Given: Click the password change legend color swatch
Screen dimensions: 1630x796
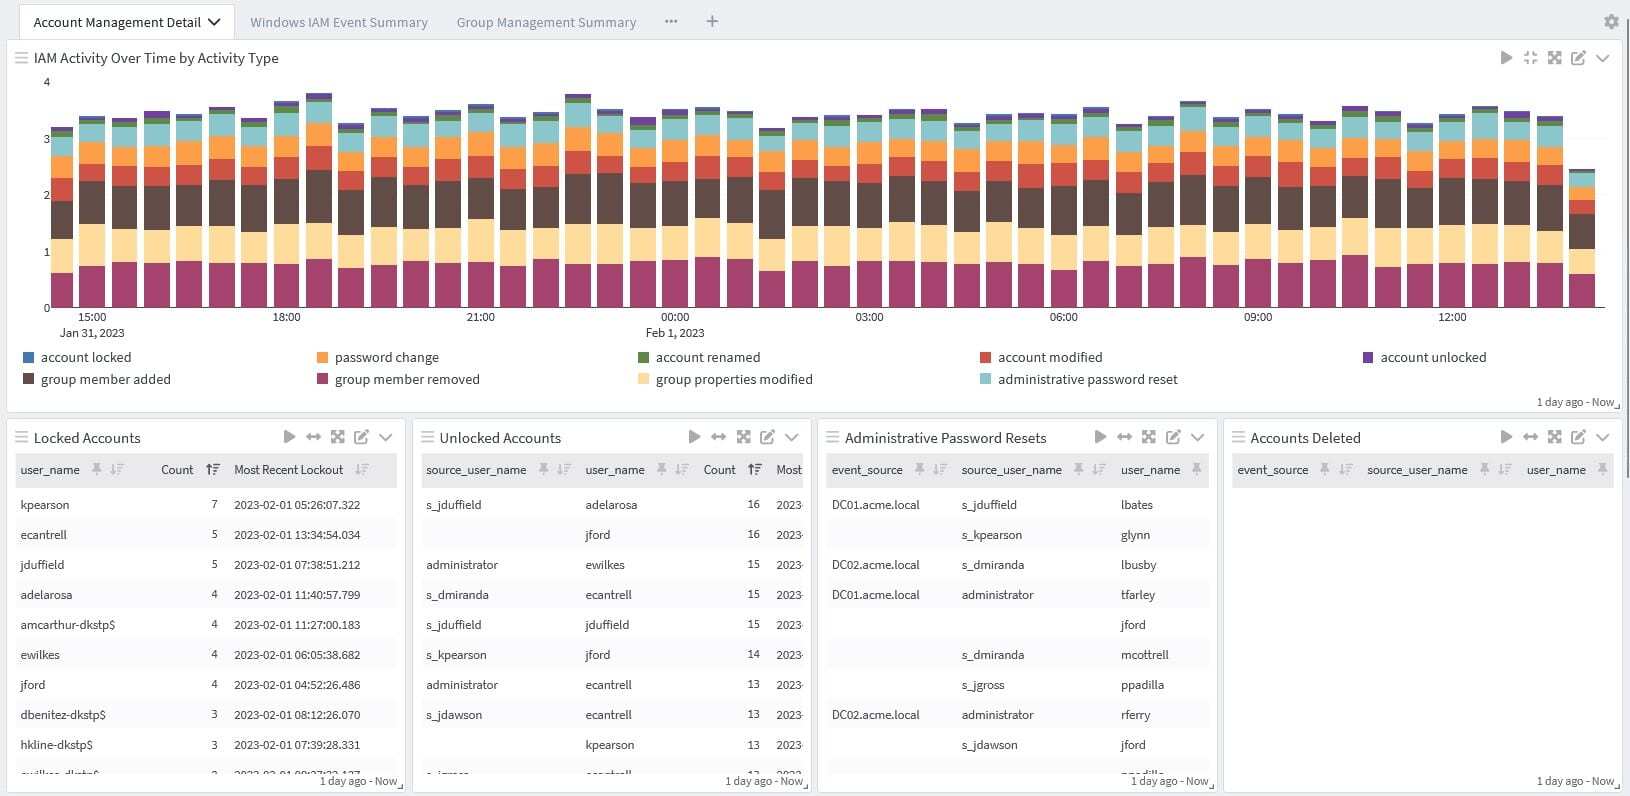Looking at the screenshot, I should point(322,357).
